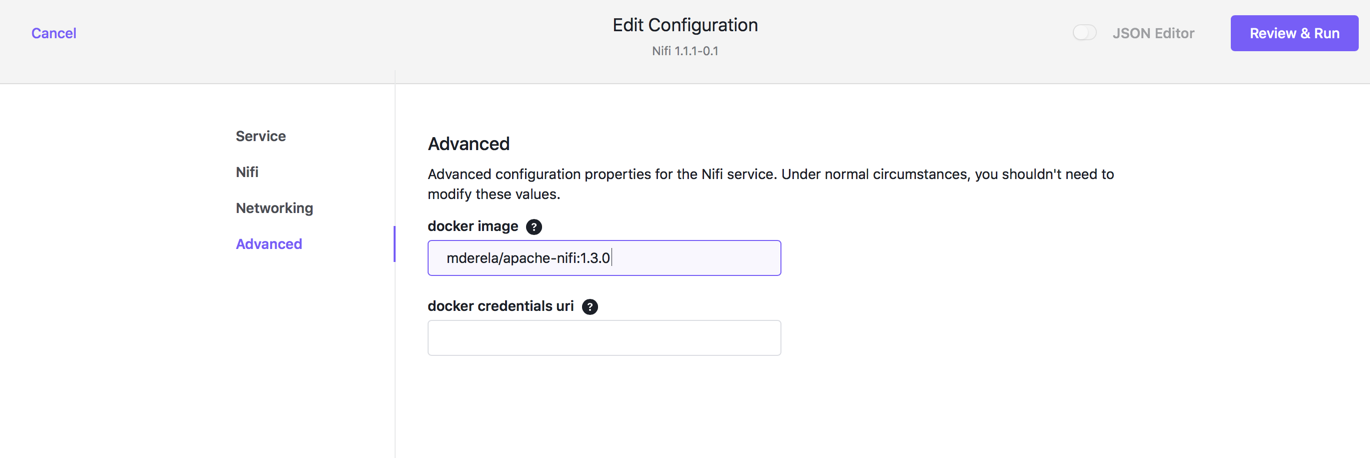
Task: Select the Advanced sidebar item
Action: point(269,244)
